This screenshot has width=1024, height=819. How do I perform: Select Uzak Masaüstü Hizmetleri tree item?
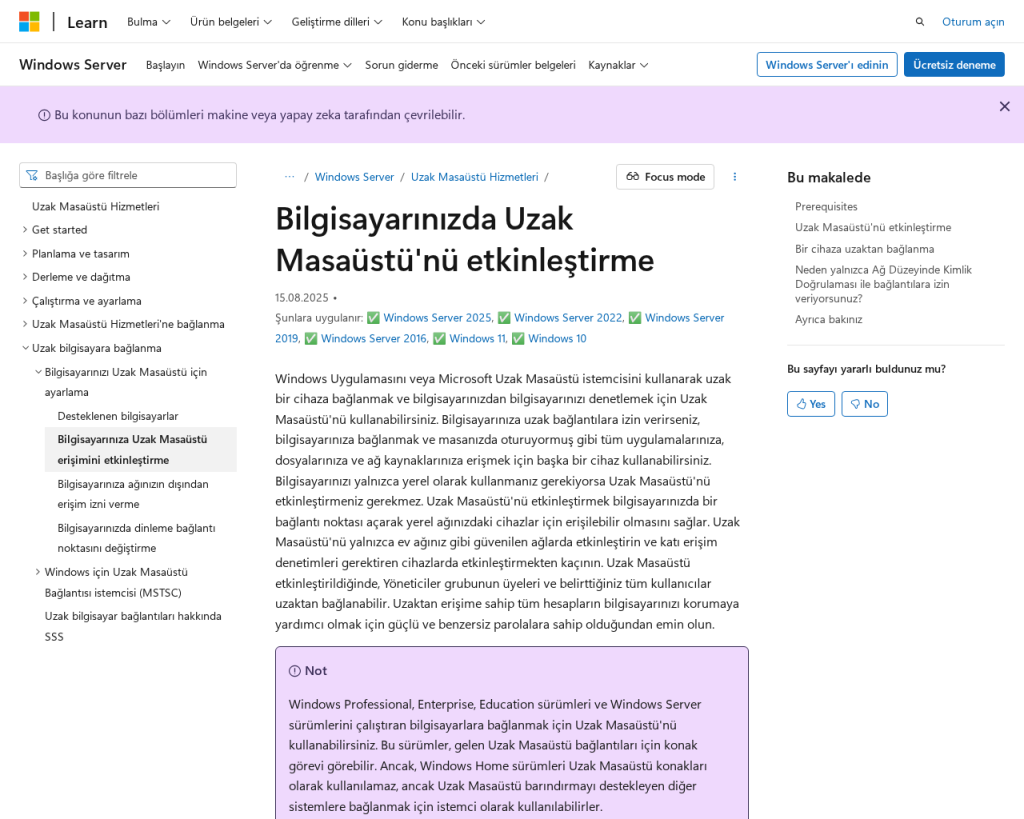pyautogui.click(x=95, y=206)
